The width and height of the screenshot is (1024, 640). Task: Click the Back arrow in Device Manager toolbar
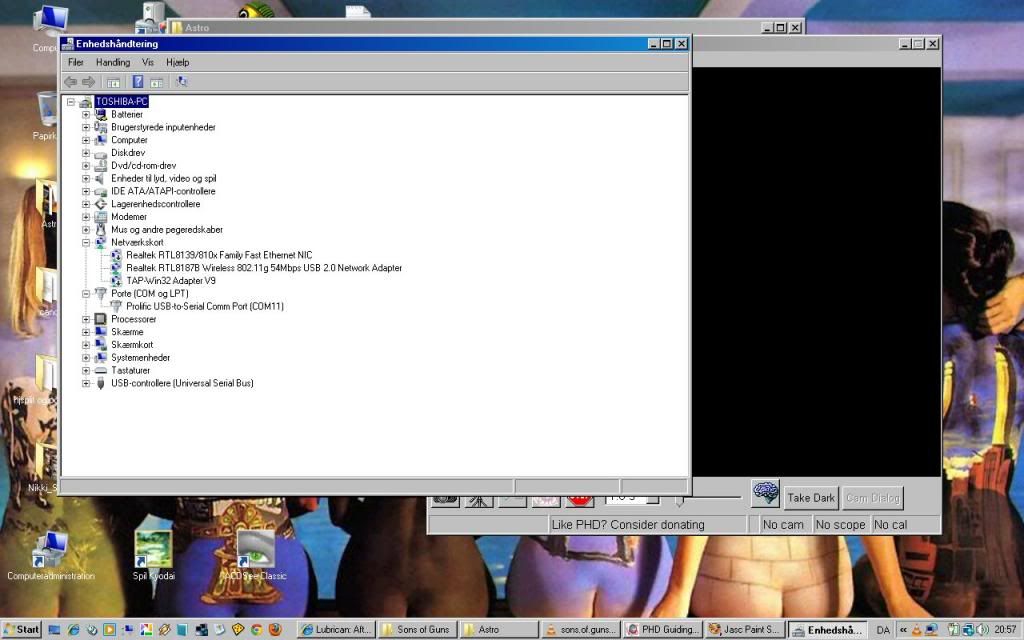pos(71,82)
